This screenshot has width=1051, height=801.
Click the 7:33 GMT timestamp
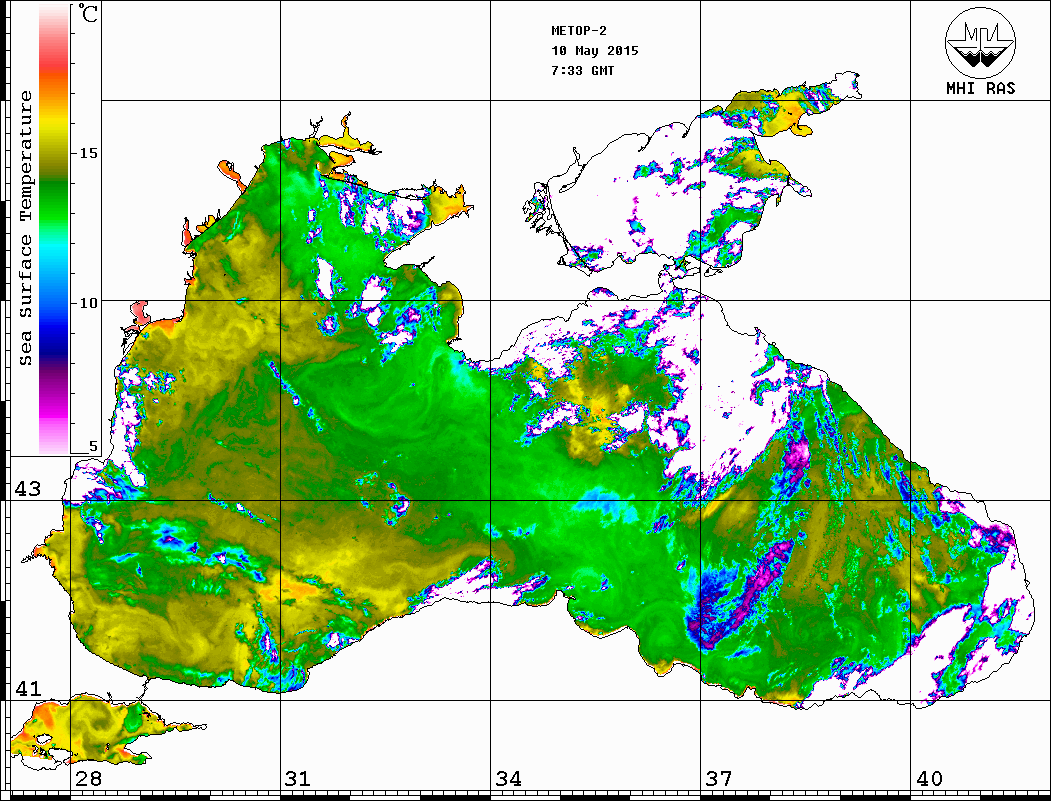click(583, 71)
